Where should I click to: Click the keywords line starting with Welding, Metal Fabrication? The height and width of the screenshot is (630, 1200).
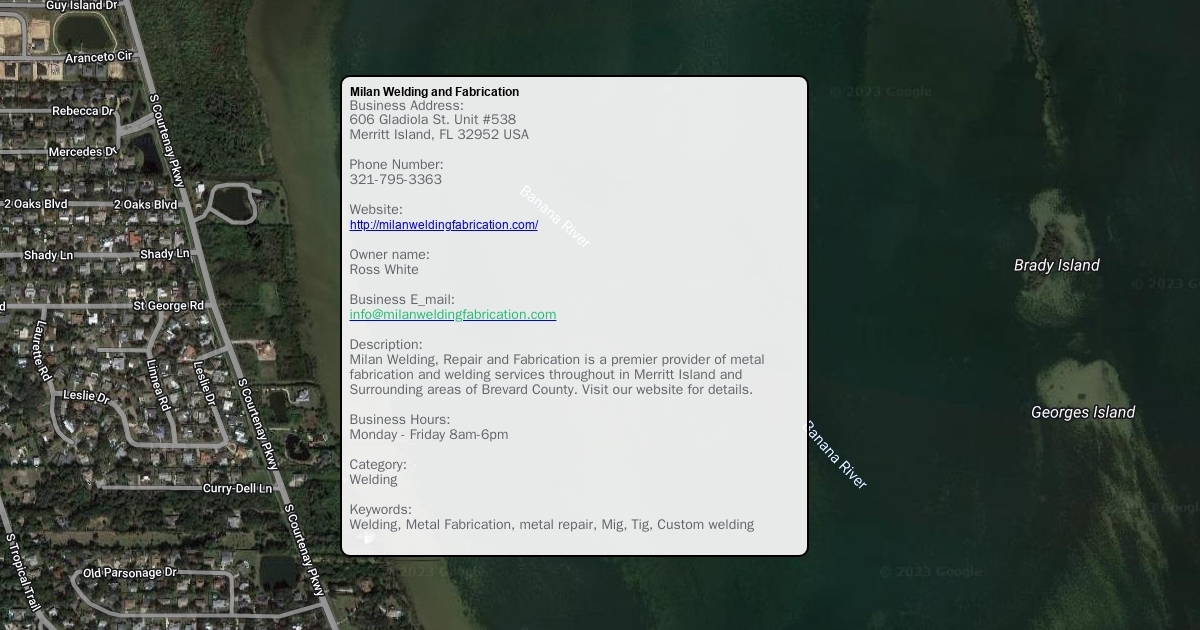[551, 525]
